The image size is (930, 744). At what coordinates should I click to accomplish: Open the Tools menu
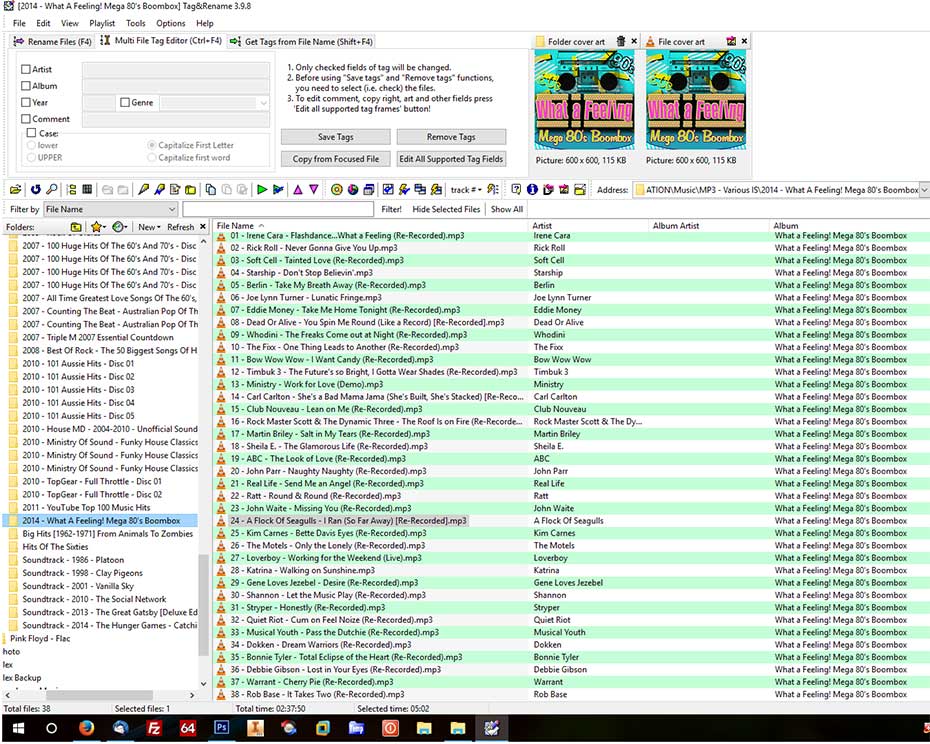tap(135, 23)
